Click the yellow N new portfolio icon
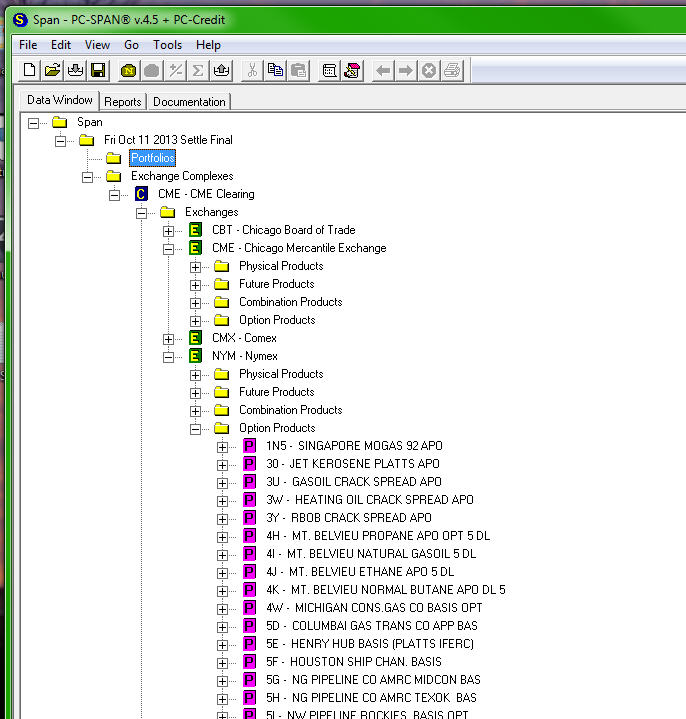Viewport: 686px width, 719px height. coord(128,70)
